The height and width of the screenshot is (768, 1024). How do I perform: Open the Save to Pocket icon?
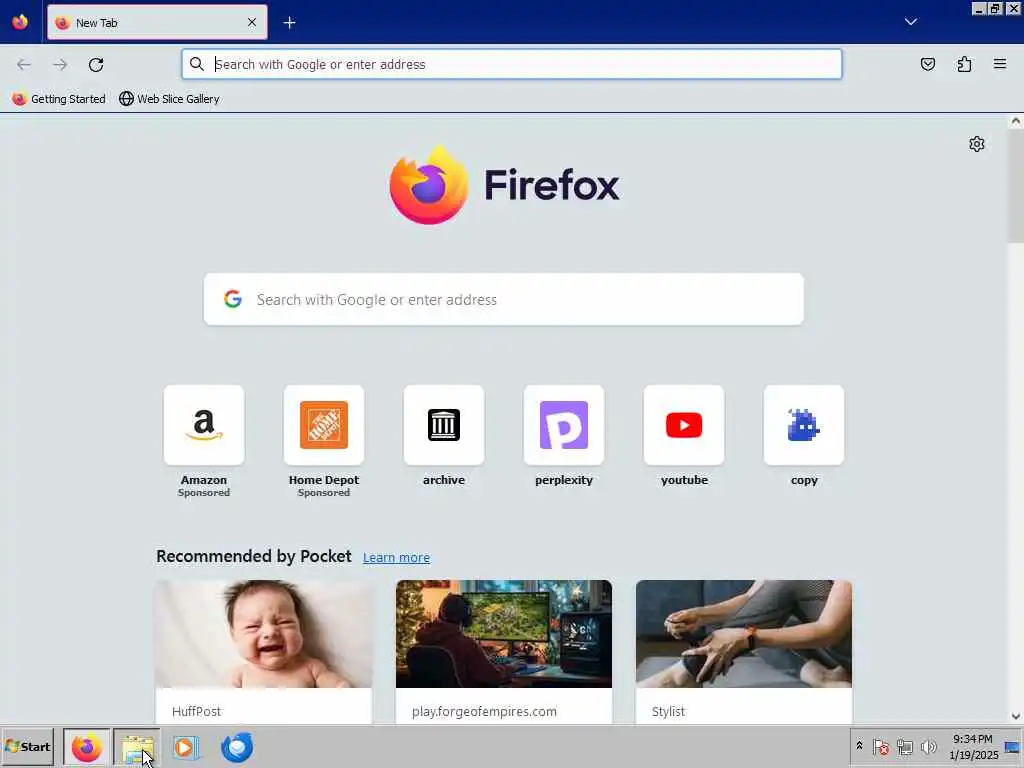pos(927,64)
